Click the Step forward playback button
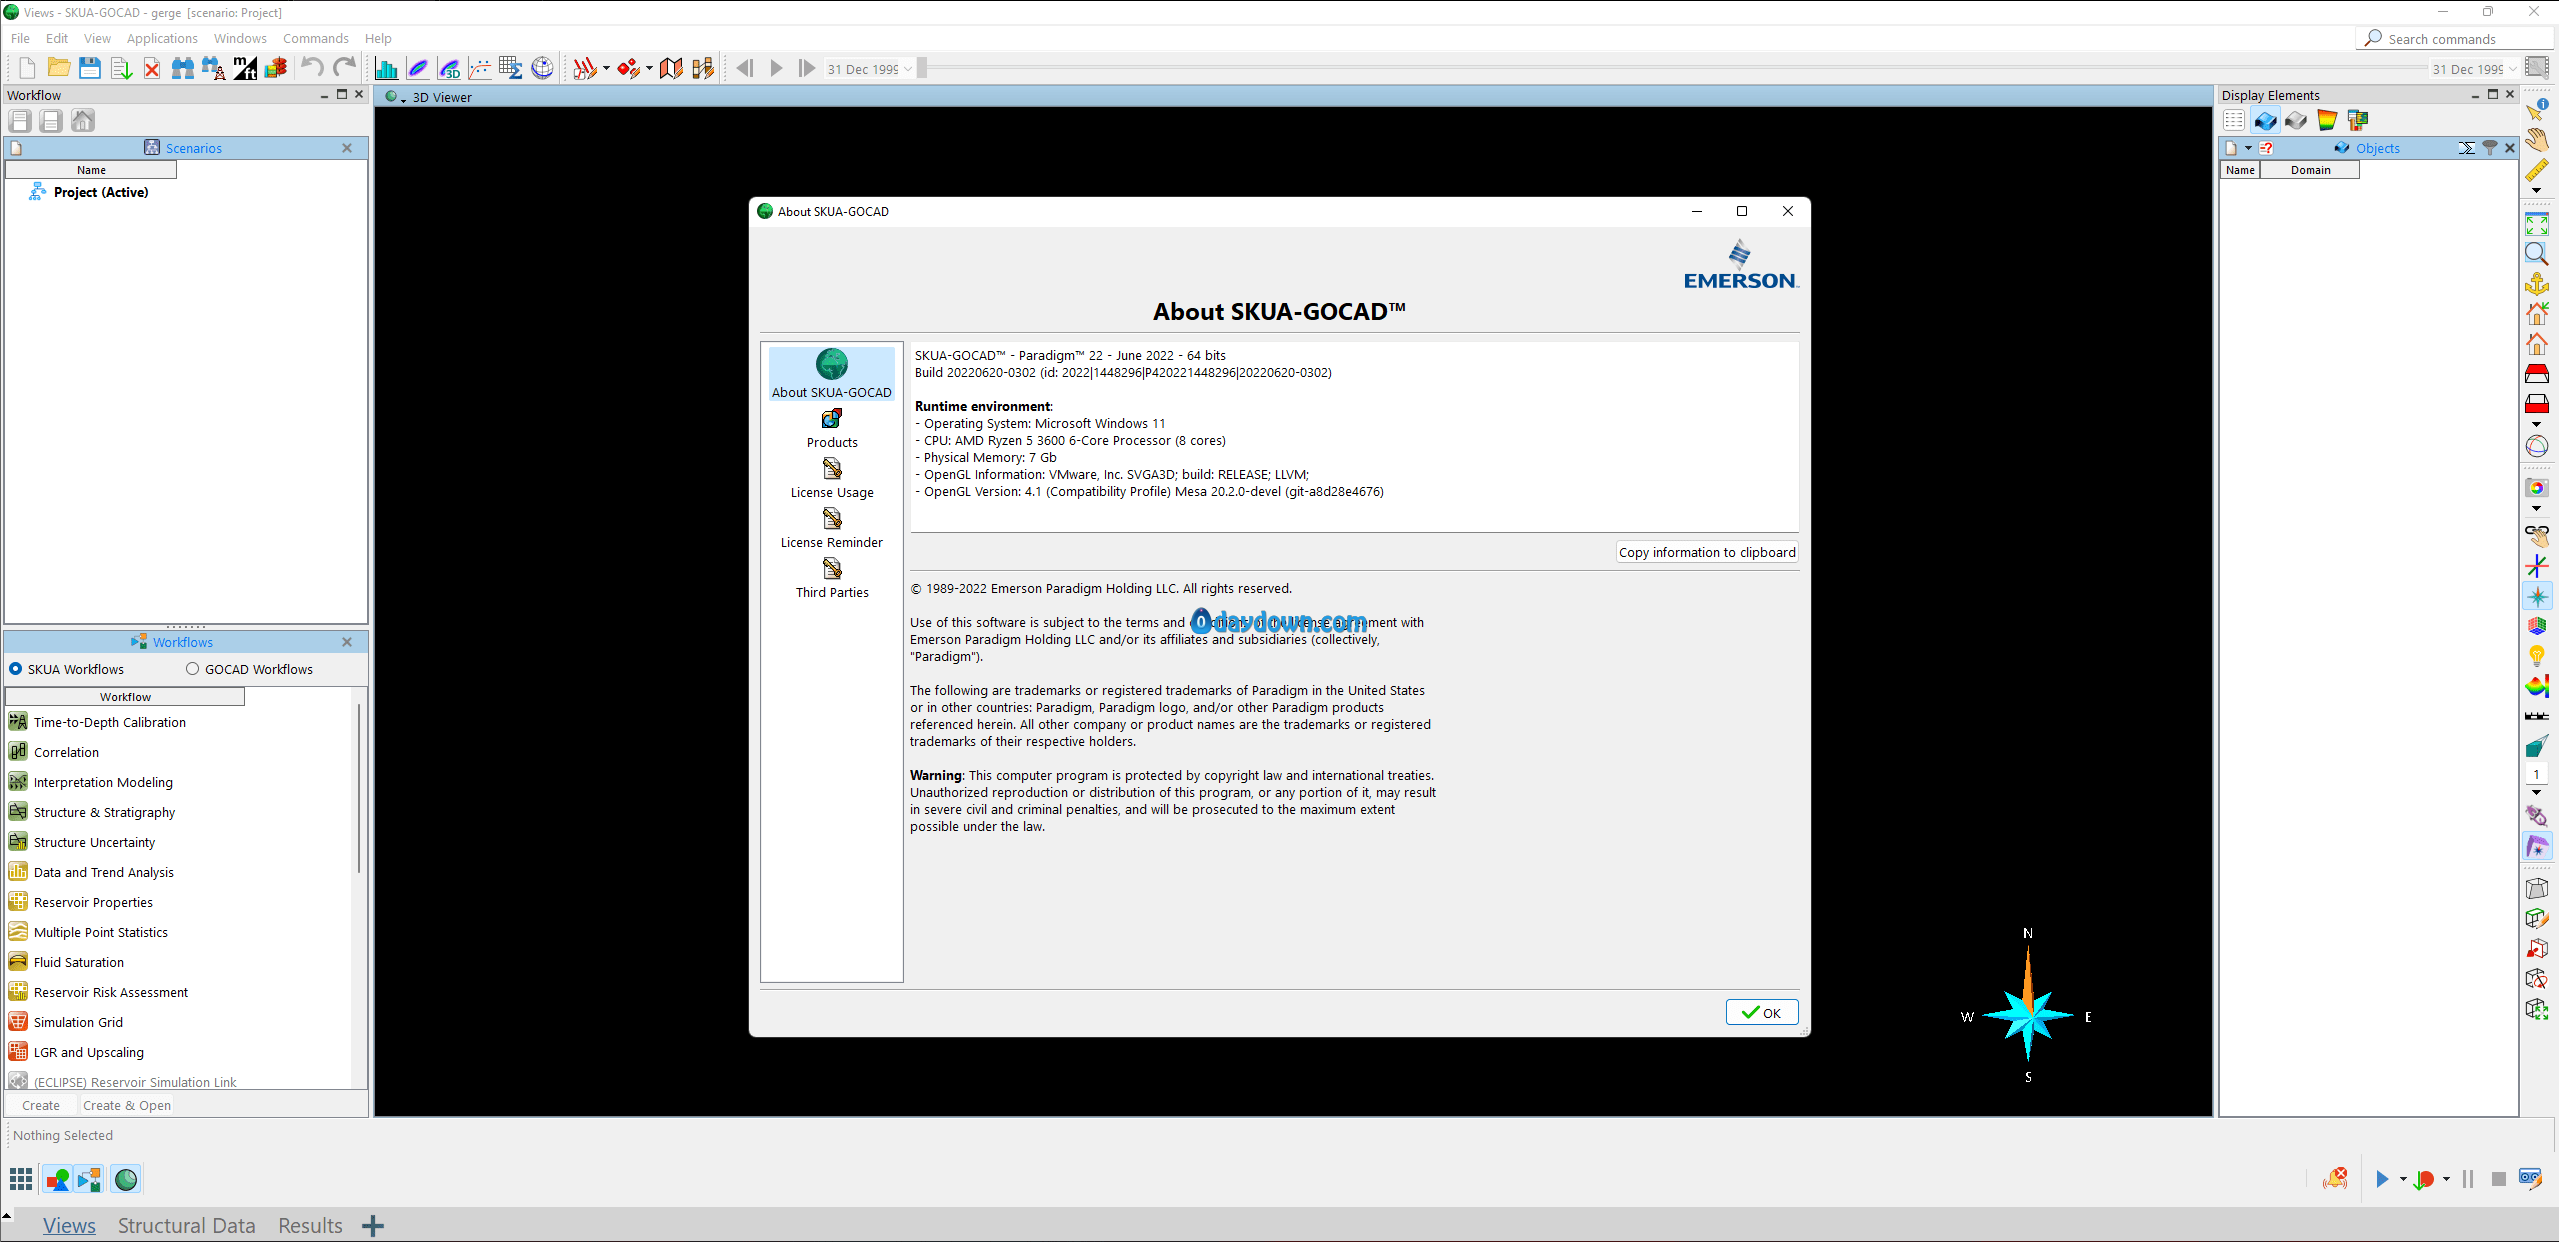This screenshot has height=1242, width=2559. pyautogui.click(x=807, y=68)
